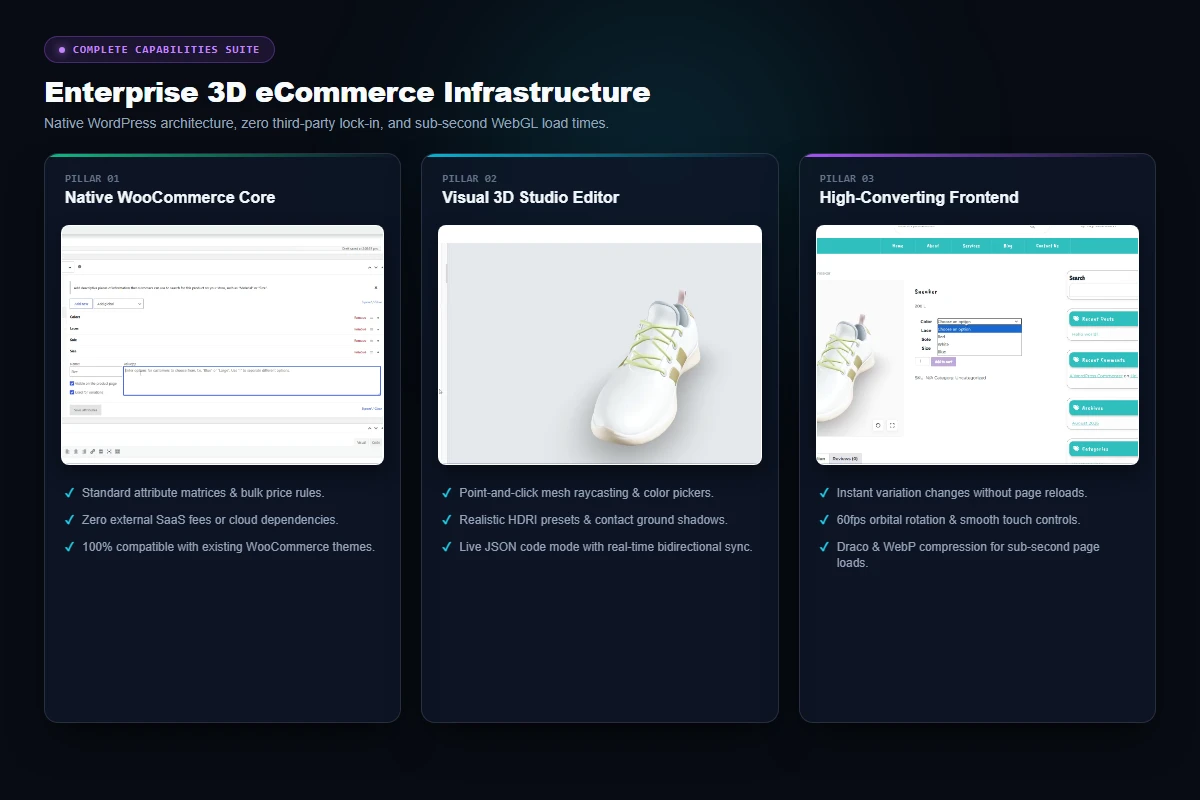Click the 'Save attributes' button
Image resolution: width=1200 pixels, height=800 pixels.
pos(85,410)
